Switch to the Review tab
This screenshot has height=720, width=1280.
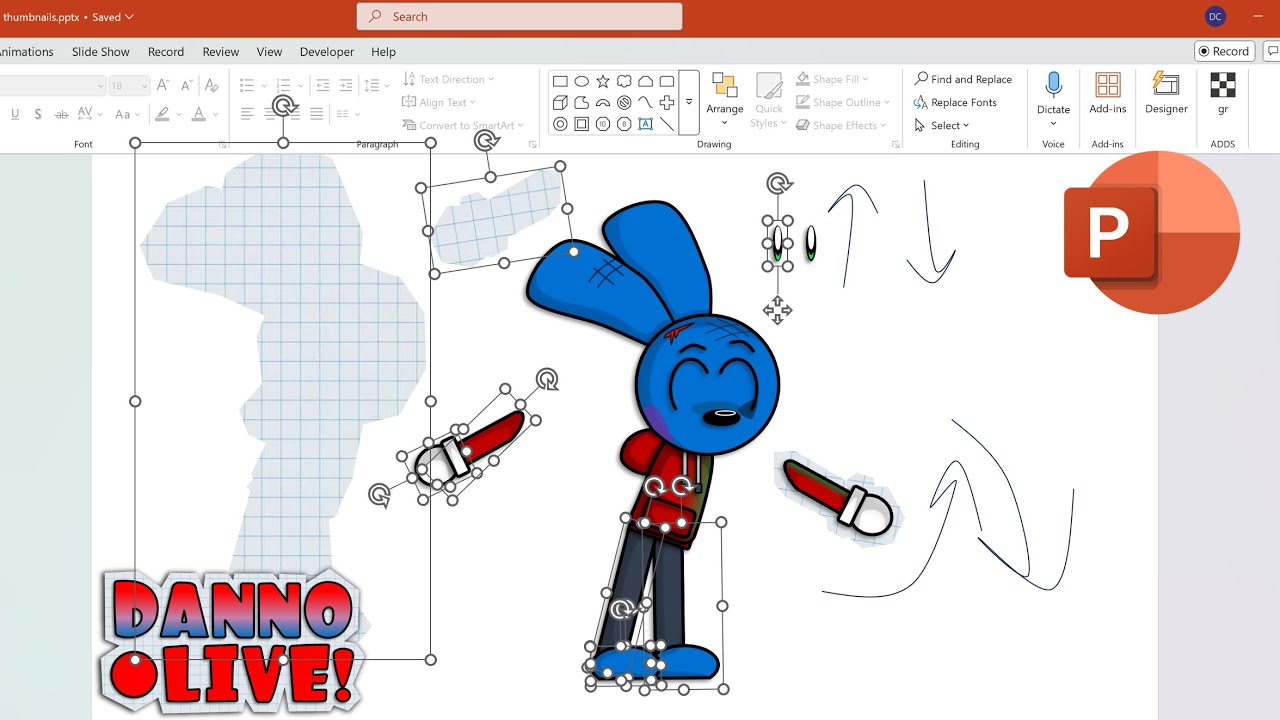(x=221, y=52)
